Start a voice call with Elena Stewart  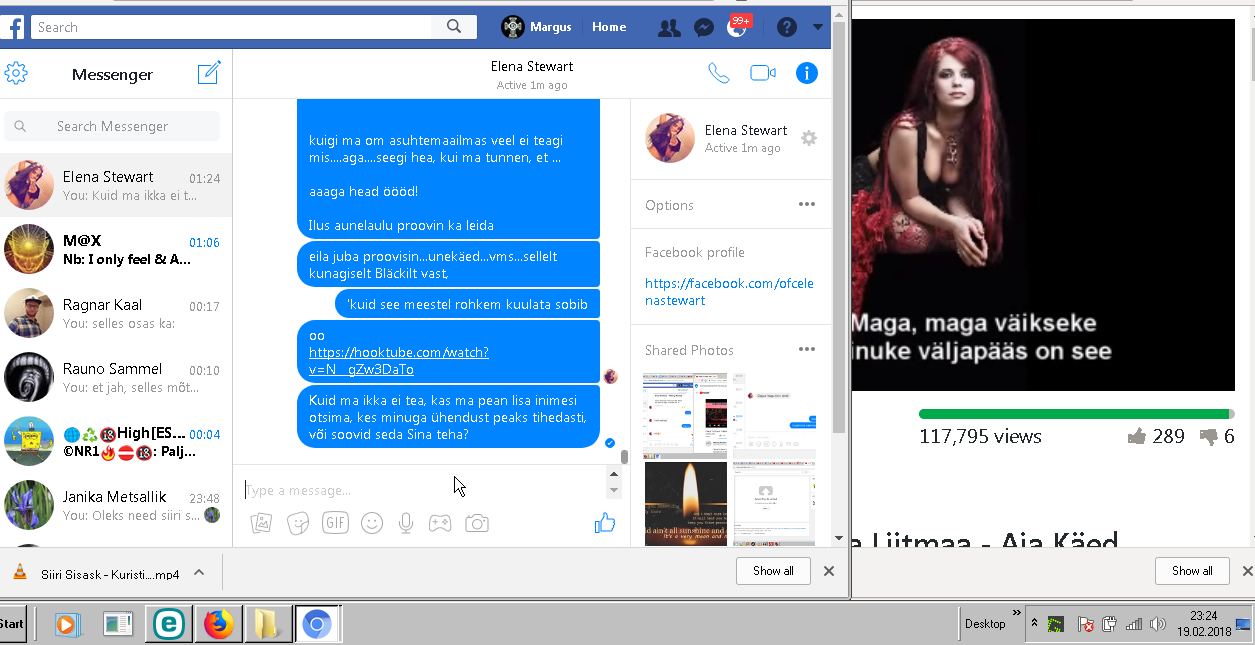(718, 73)
